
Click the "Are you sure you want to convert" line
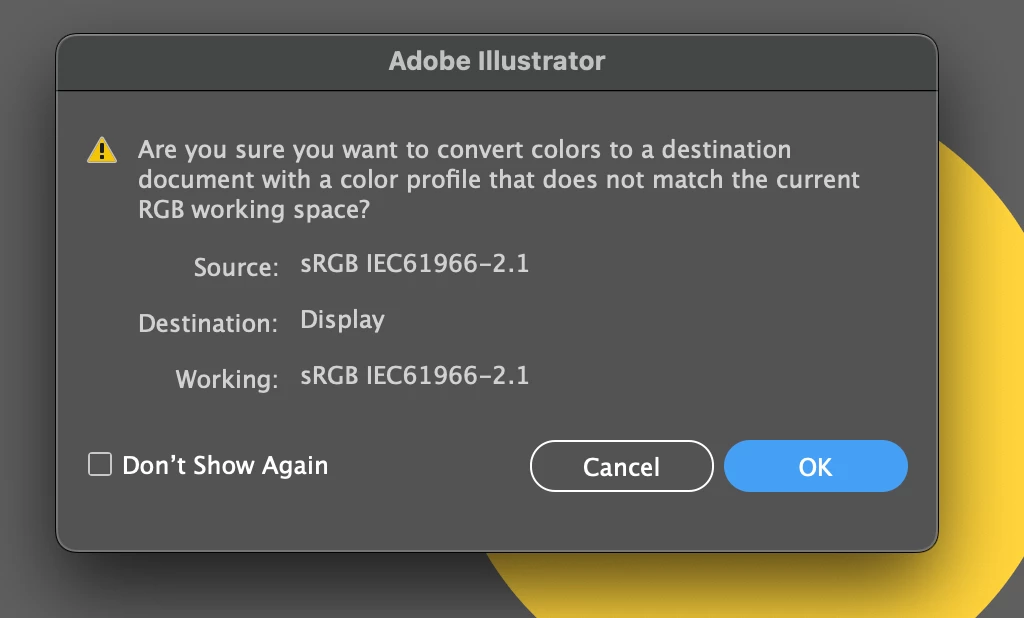(x=464, y=151)
